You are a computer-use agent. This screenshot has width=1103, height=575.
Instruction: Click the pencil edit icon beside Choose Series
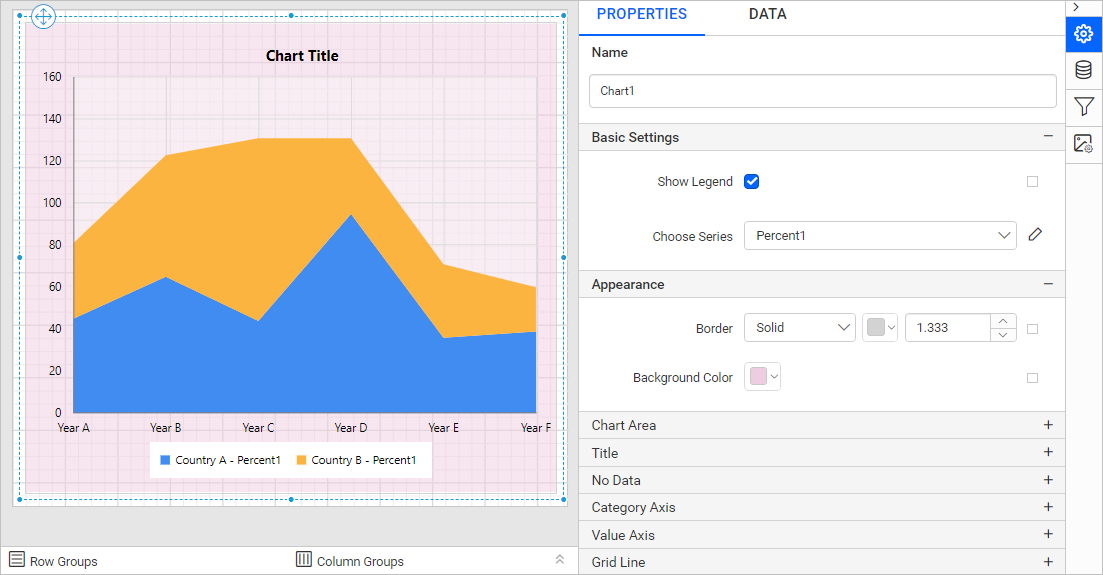[x=1035, y=235]
